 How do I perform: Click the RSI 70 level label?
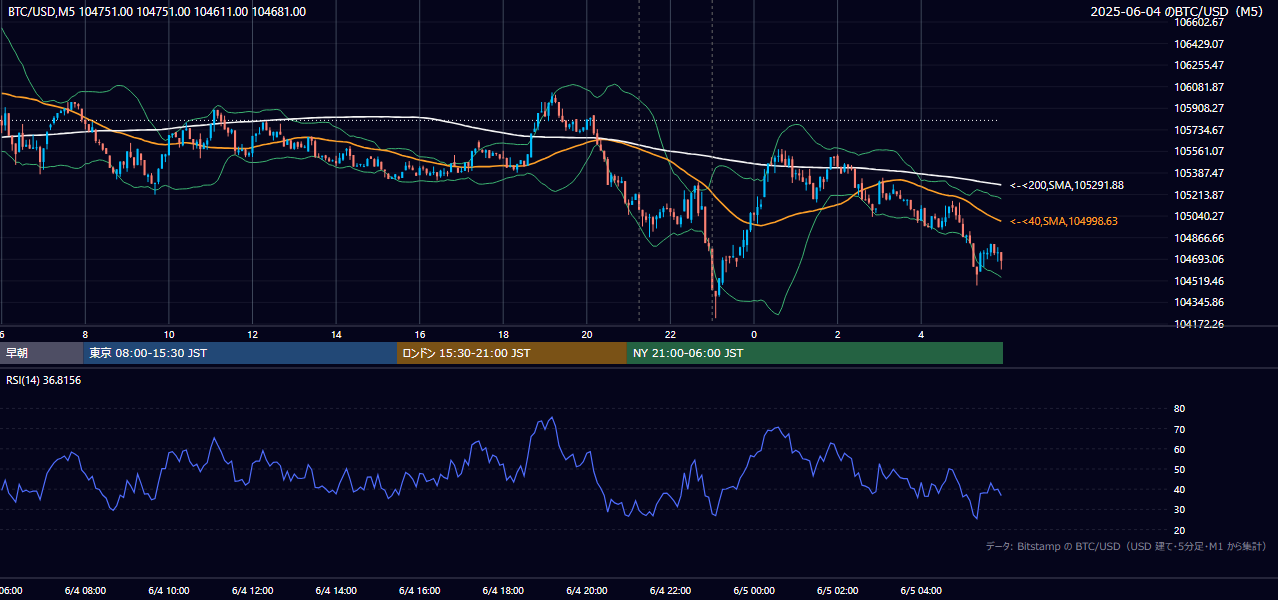1179,429
